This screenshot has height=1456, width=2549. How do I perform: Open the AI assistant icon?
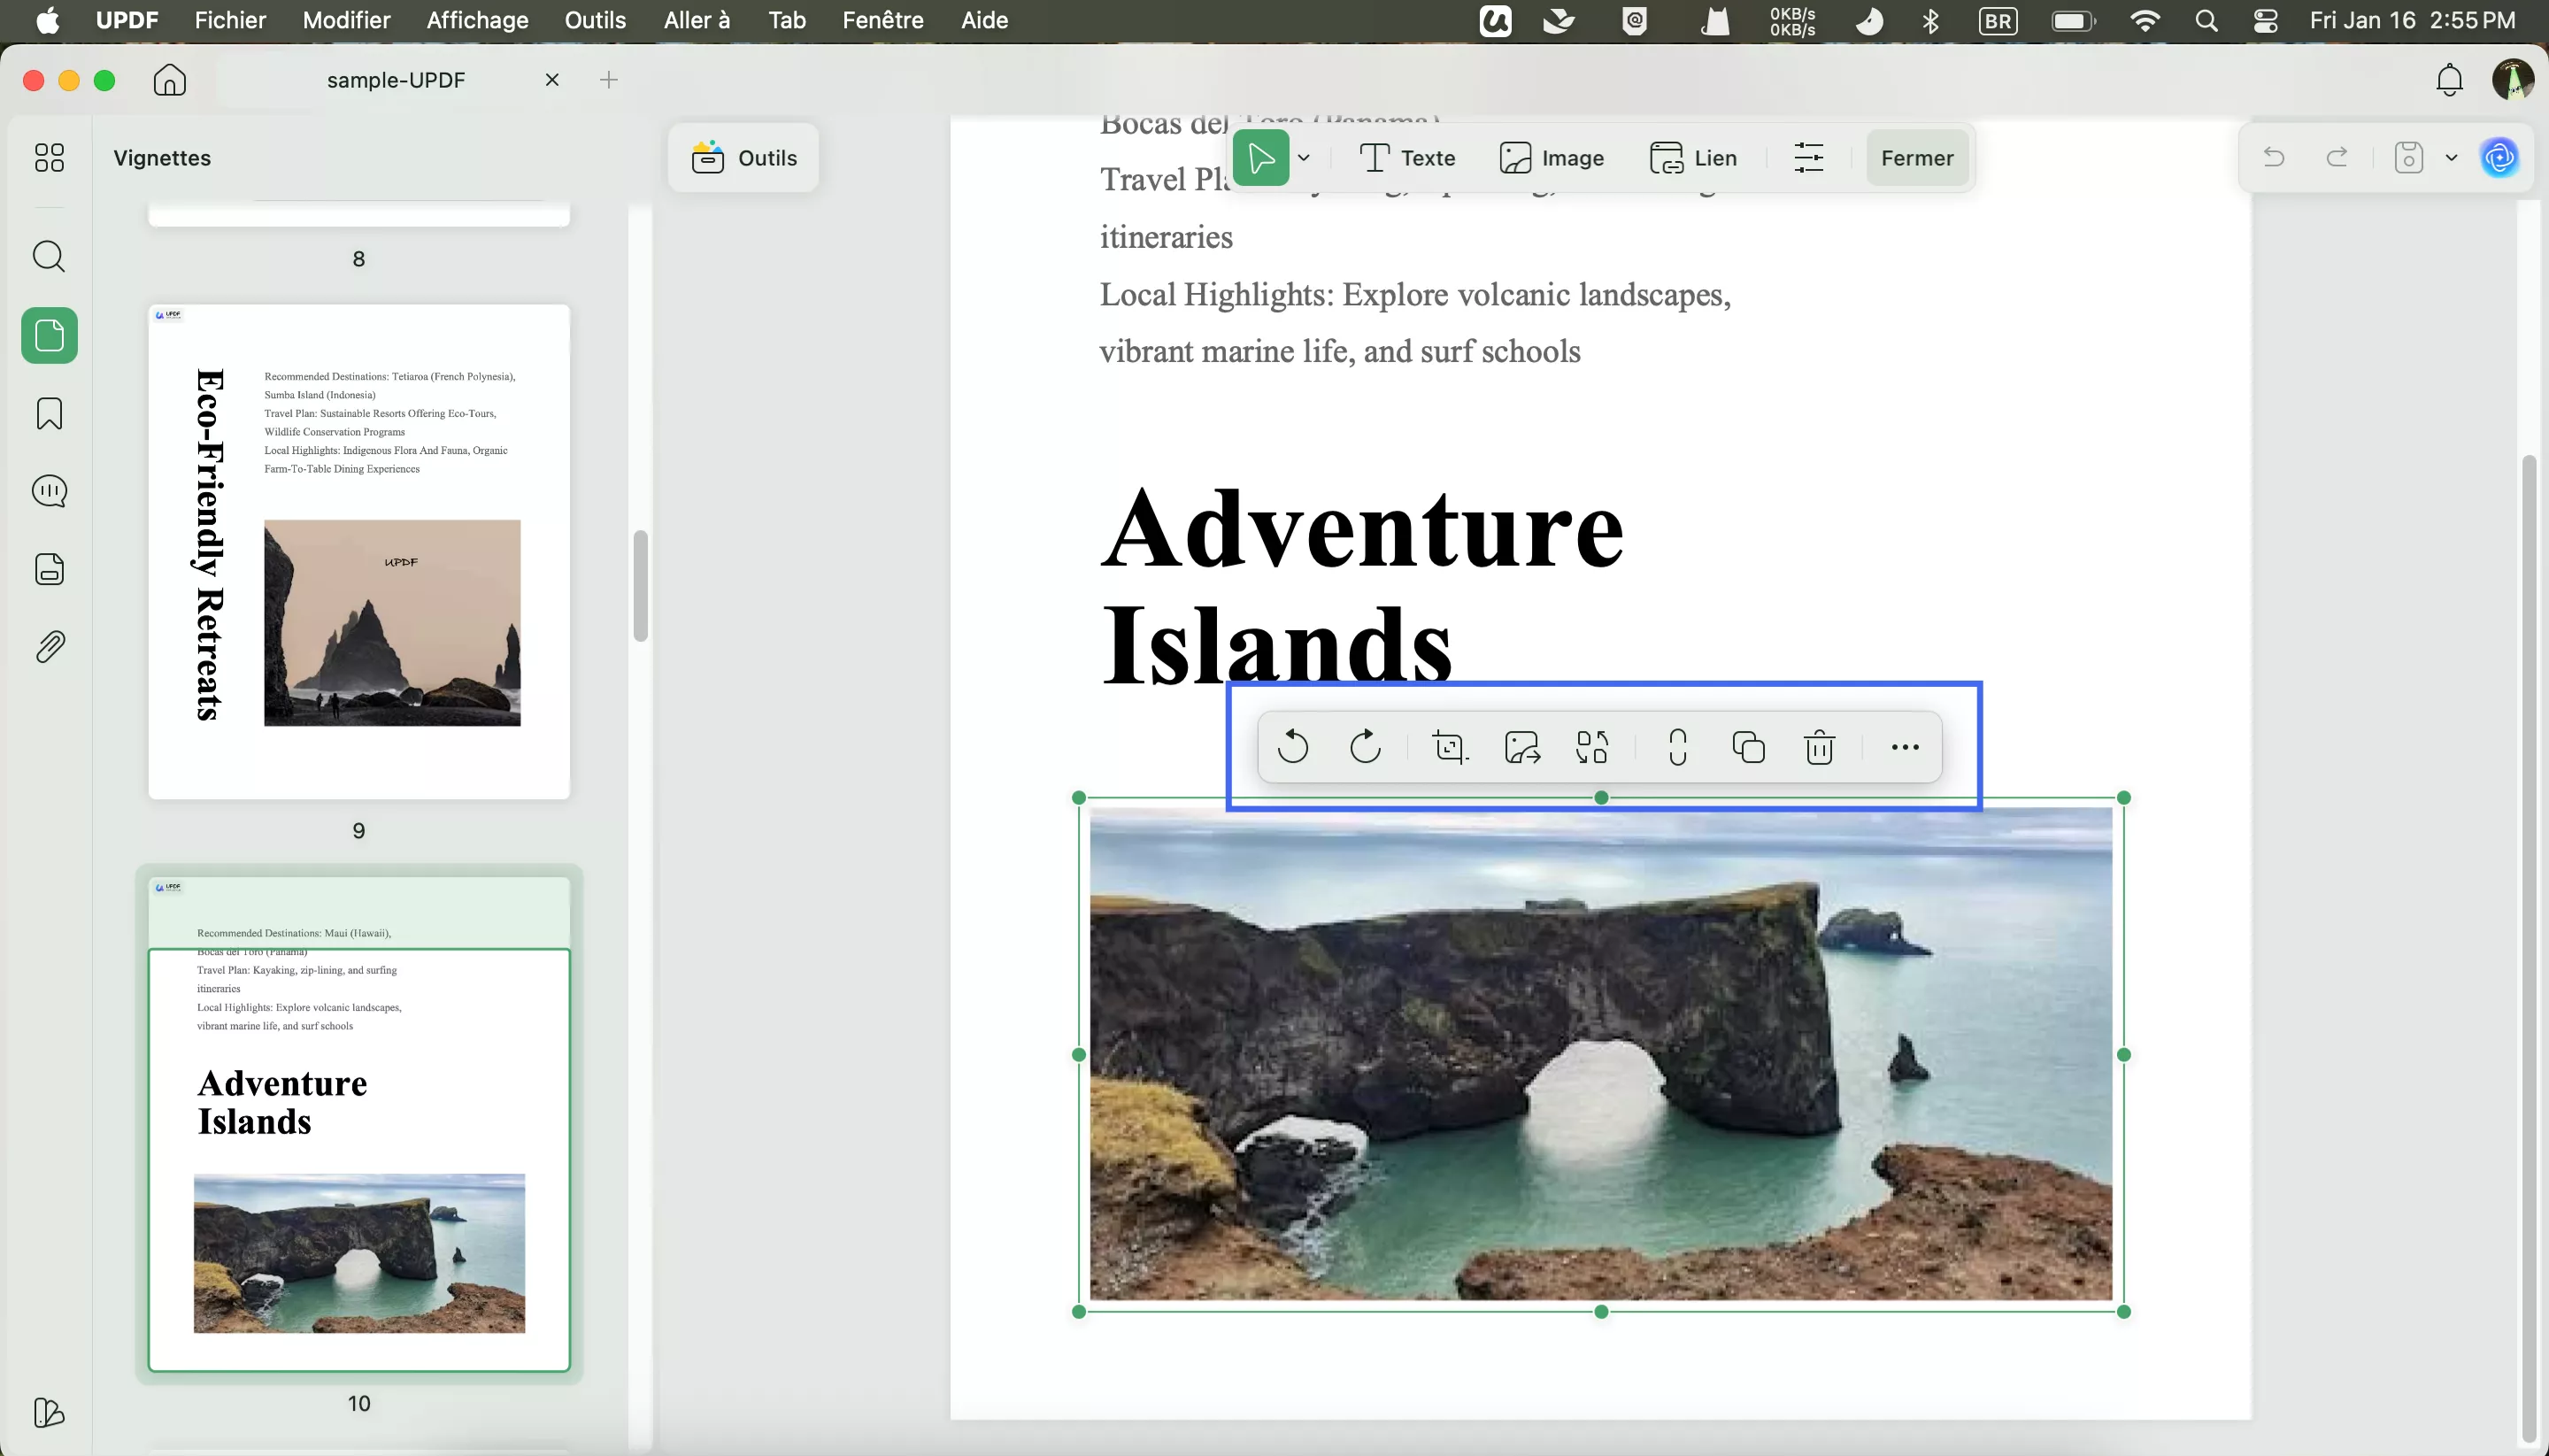coord(2499,157)
